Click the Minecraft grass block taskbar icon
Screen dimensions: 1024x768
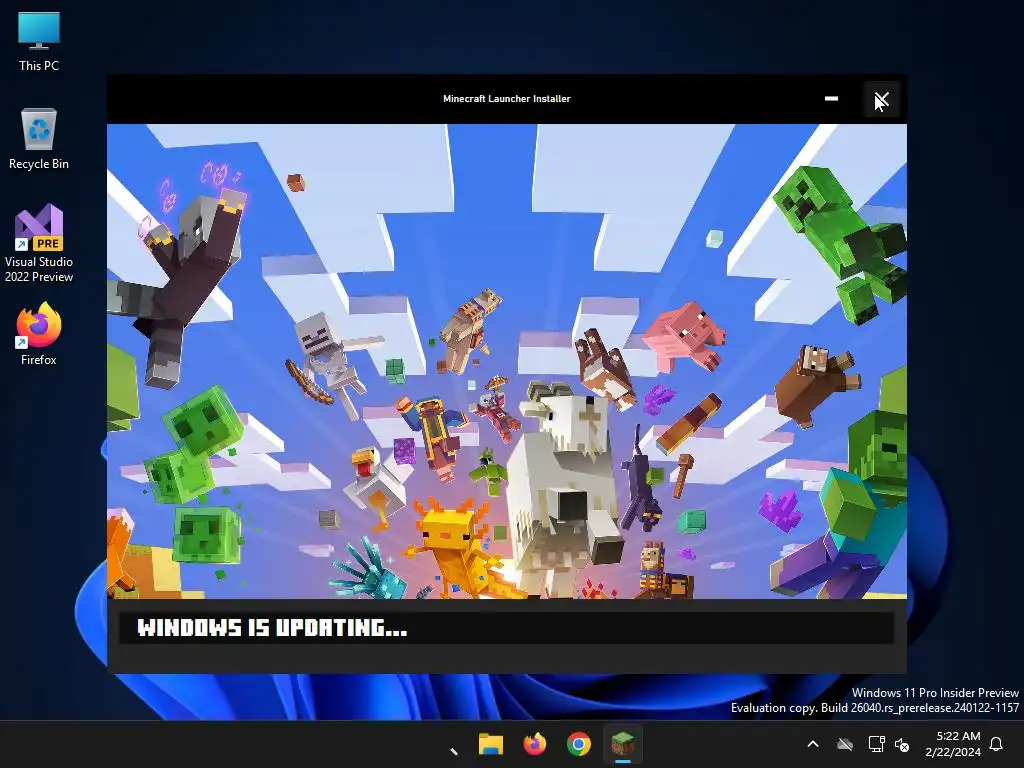623,744
